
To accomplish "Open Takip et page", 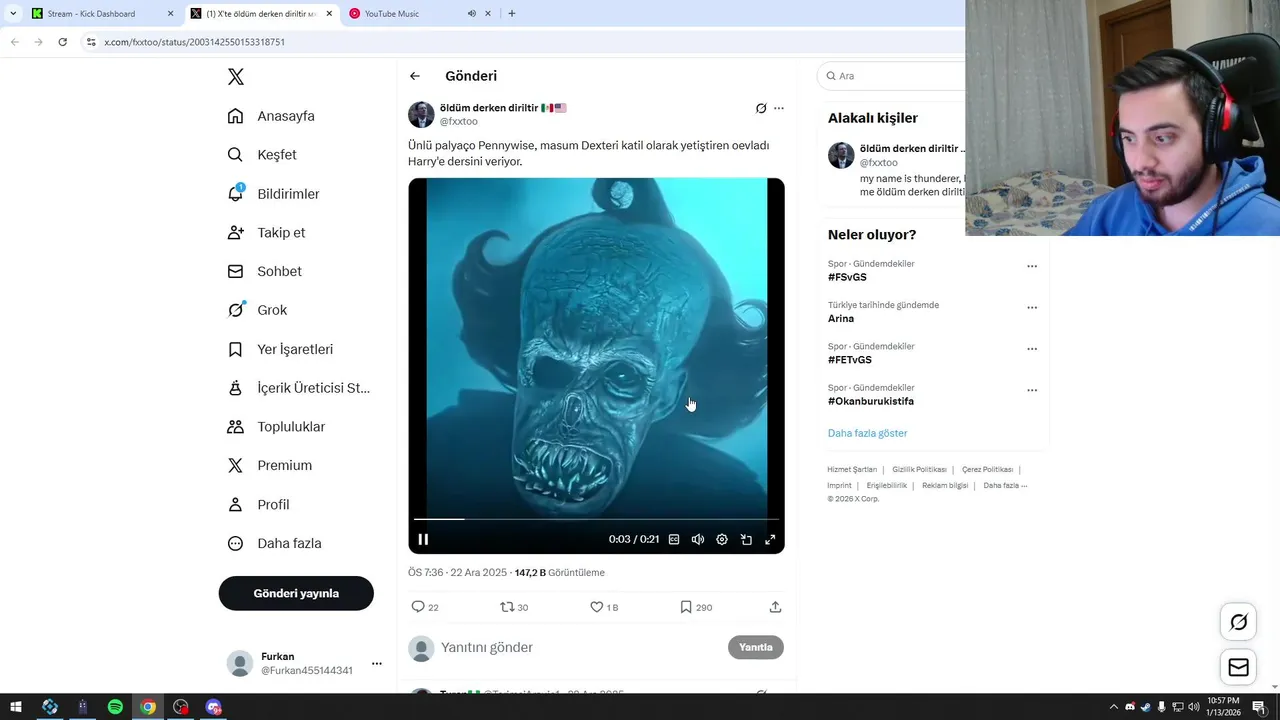I will point(266,232).
